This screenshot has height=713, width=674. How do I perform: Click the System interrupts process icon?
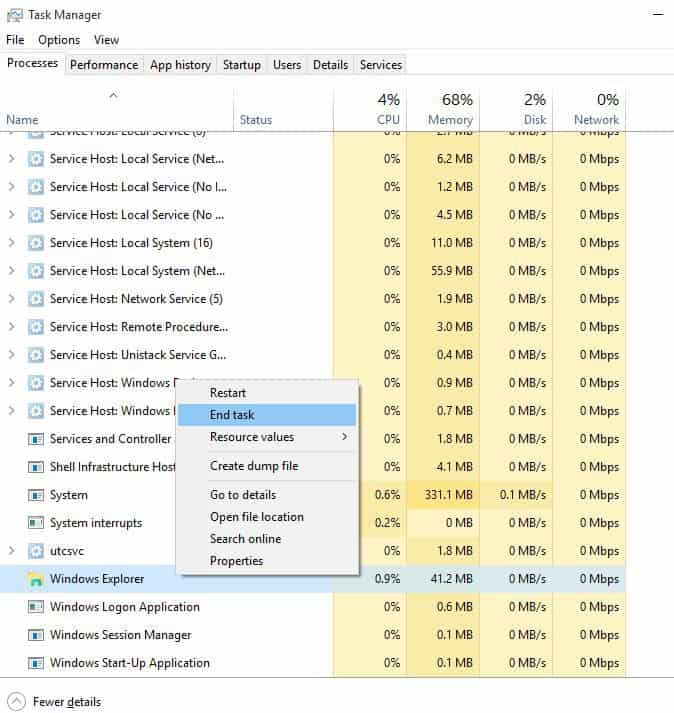[x=35, y=523]
